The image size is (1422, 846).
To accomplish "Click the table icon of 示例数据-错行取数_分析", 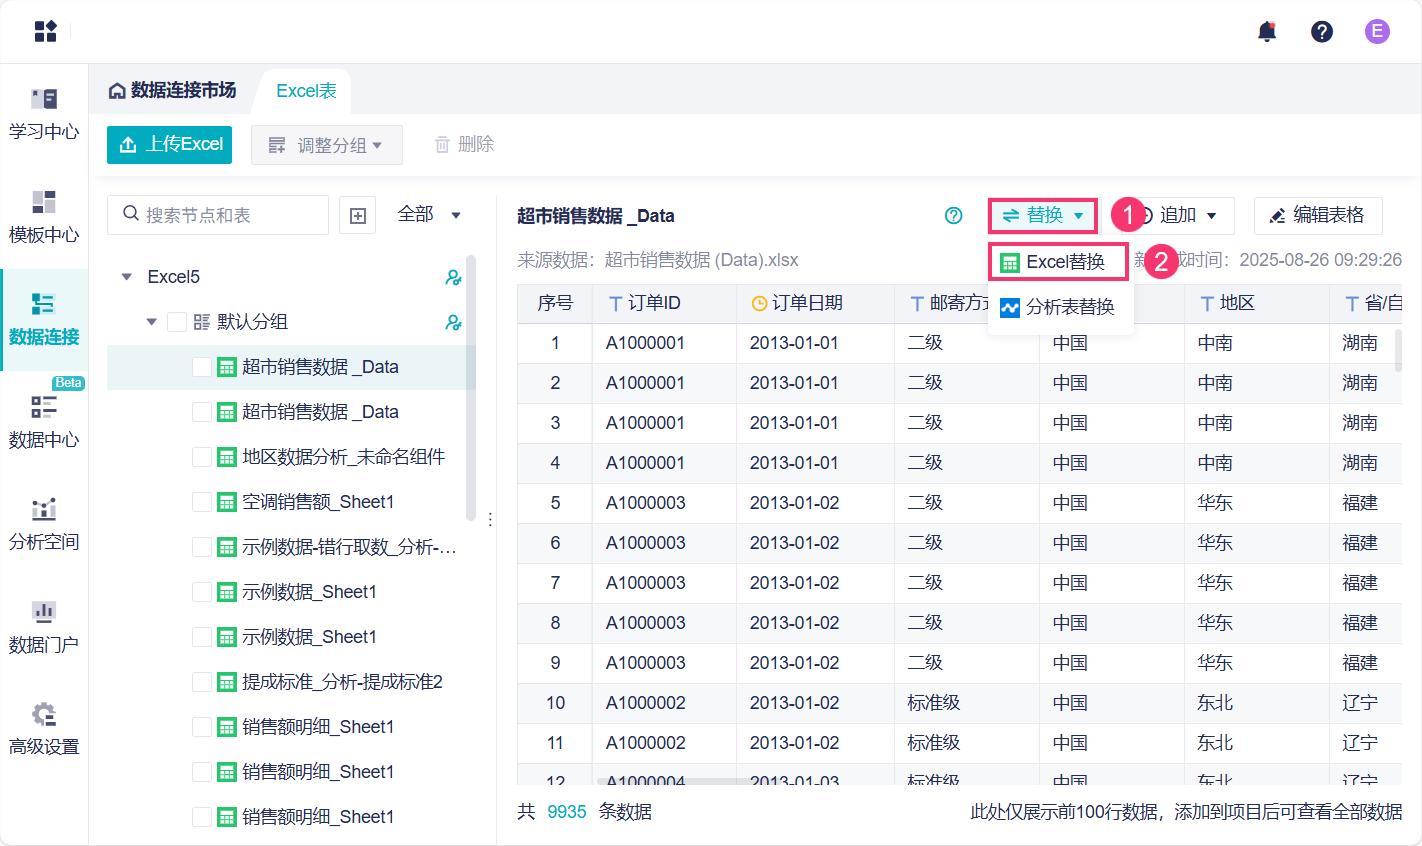I will pyautogui.click(x=227, y=547).
